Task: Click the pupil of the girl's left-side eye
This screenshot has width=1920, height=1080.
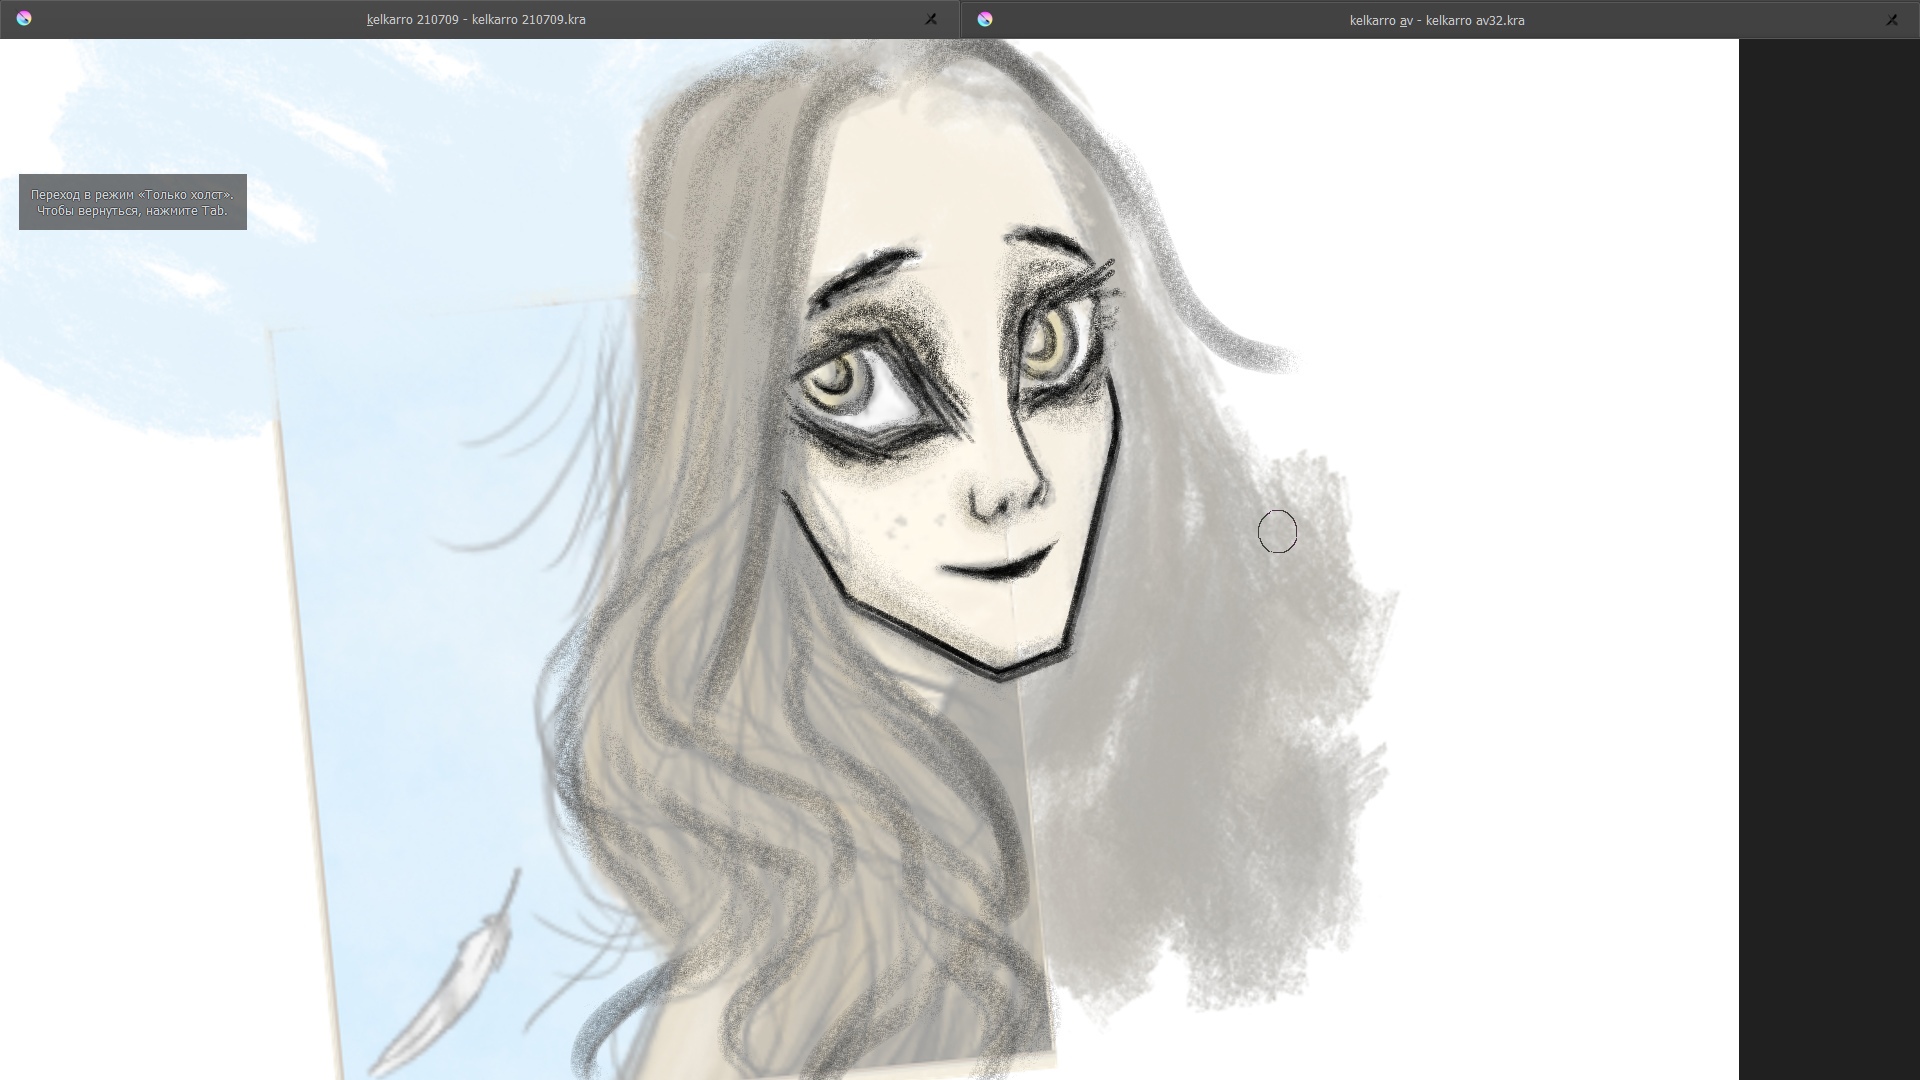Action: click(x=833, y=379)
